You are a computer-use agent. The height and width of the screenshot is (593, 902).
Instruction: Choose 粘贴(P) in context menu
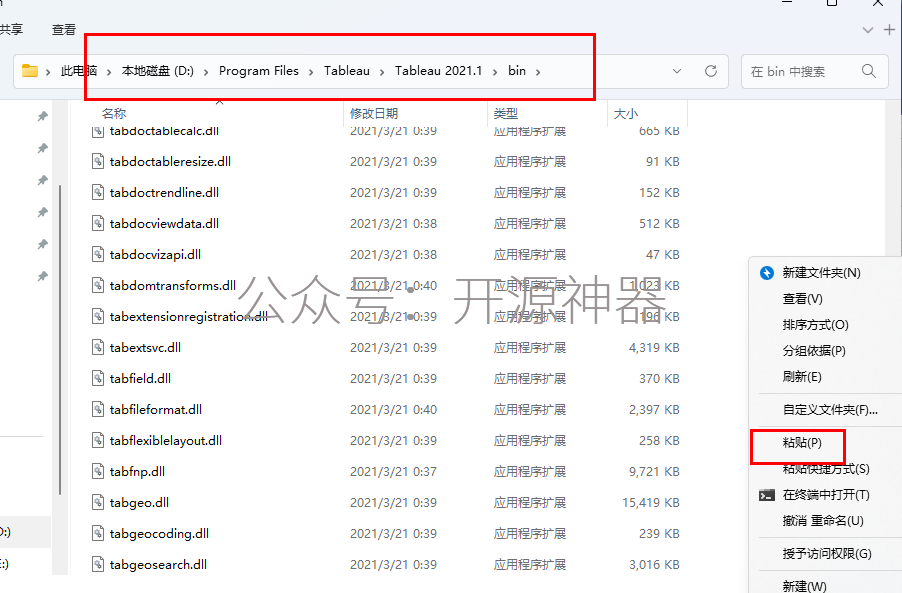click(802, 442)
